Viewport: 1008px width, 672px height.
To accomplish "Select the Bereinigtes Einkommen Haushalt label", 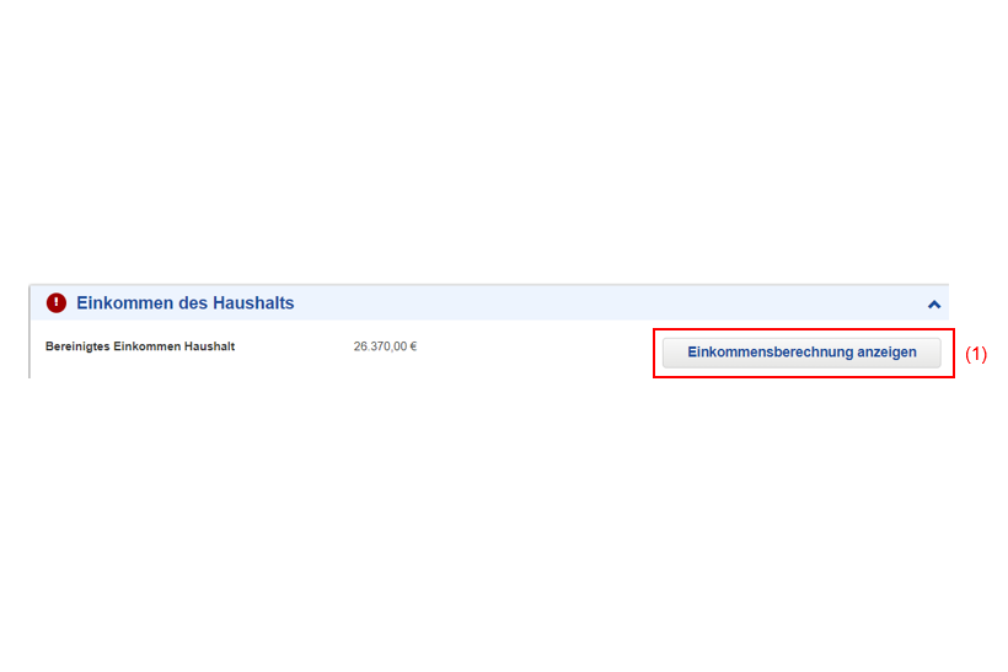I will coord(140,346).
